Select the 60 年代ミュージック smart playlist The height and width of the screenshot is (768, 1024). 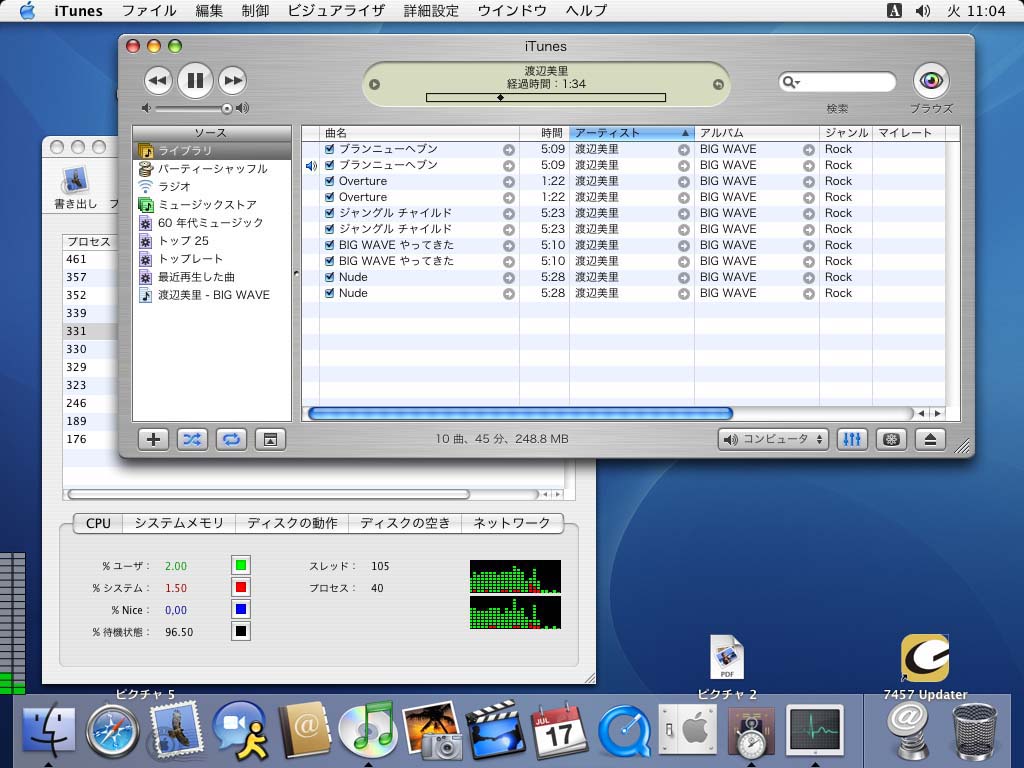[212, 223]
